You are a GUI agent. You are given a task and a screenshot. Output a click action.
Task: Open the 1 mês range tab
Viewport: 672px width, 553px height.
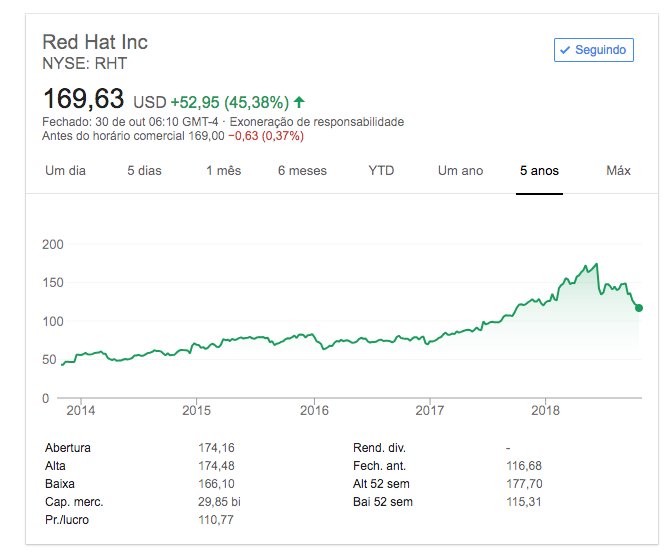click(223, 171)
